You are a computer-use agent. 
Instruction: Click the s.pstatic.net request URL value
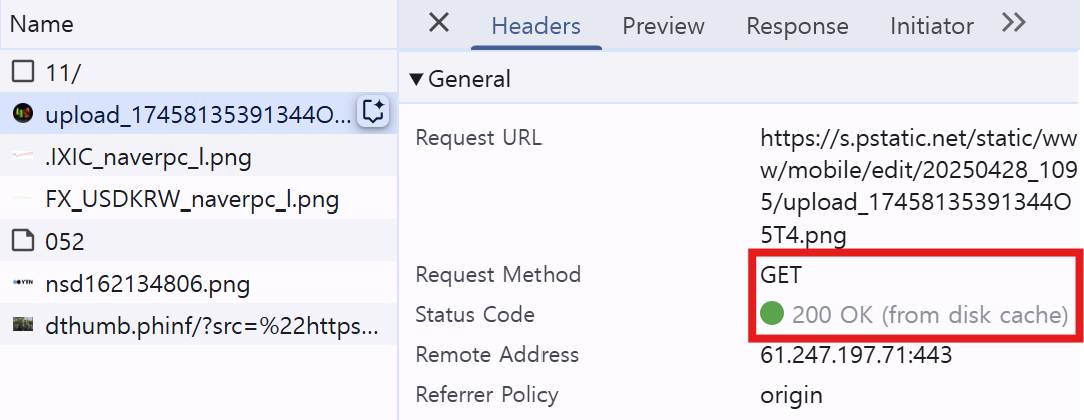pos(918,187)
